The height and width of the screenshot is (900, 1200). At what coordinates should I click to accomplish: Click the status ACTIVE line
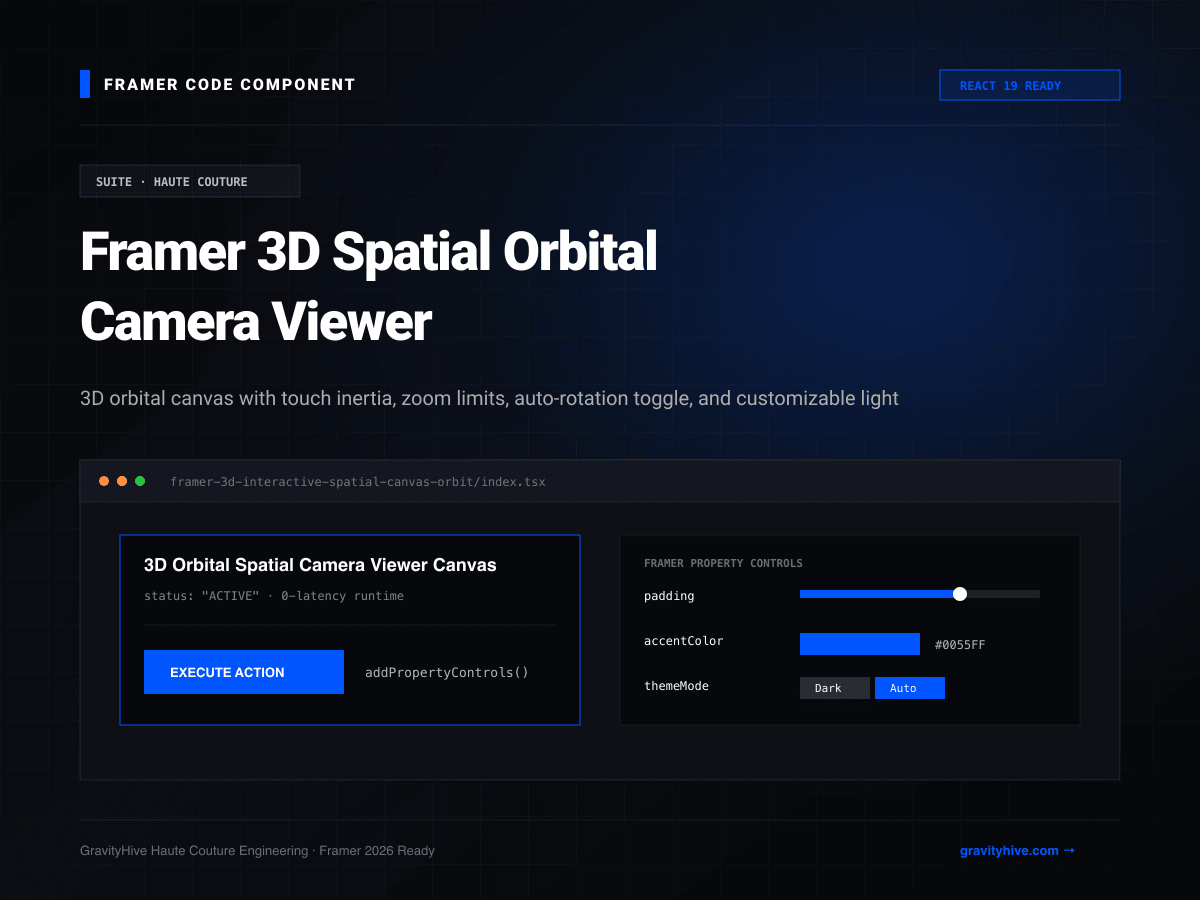[274, 596]
